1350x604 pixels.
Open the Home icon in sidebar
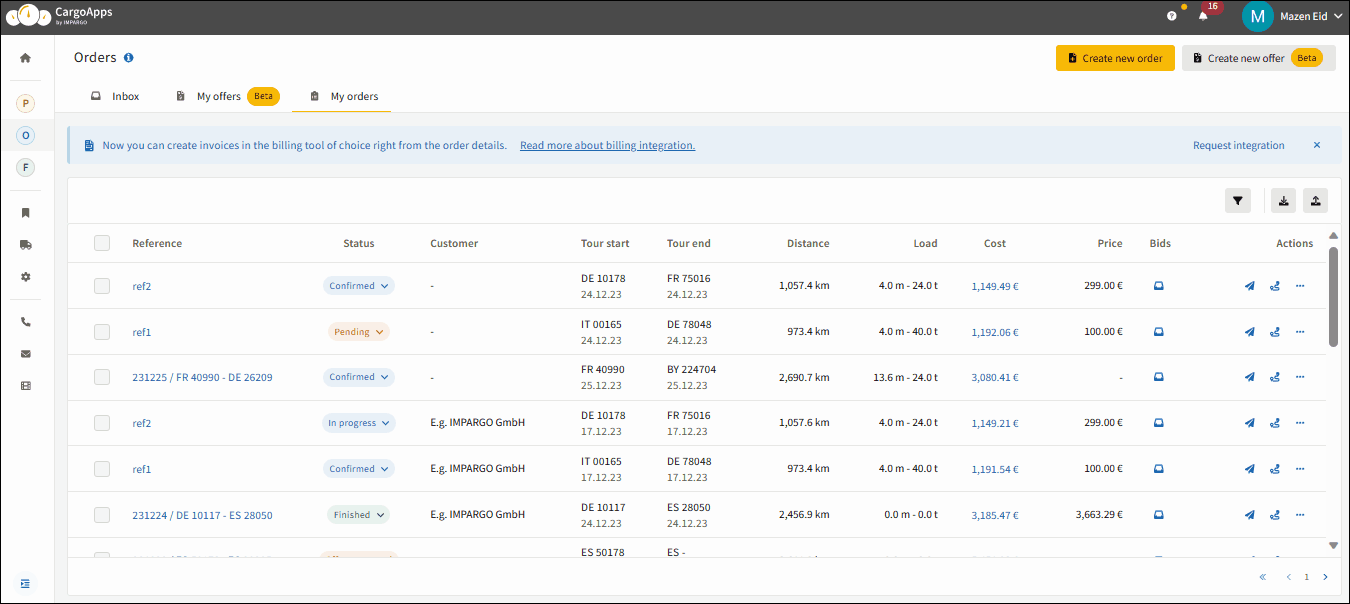coord(26,58)
